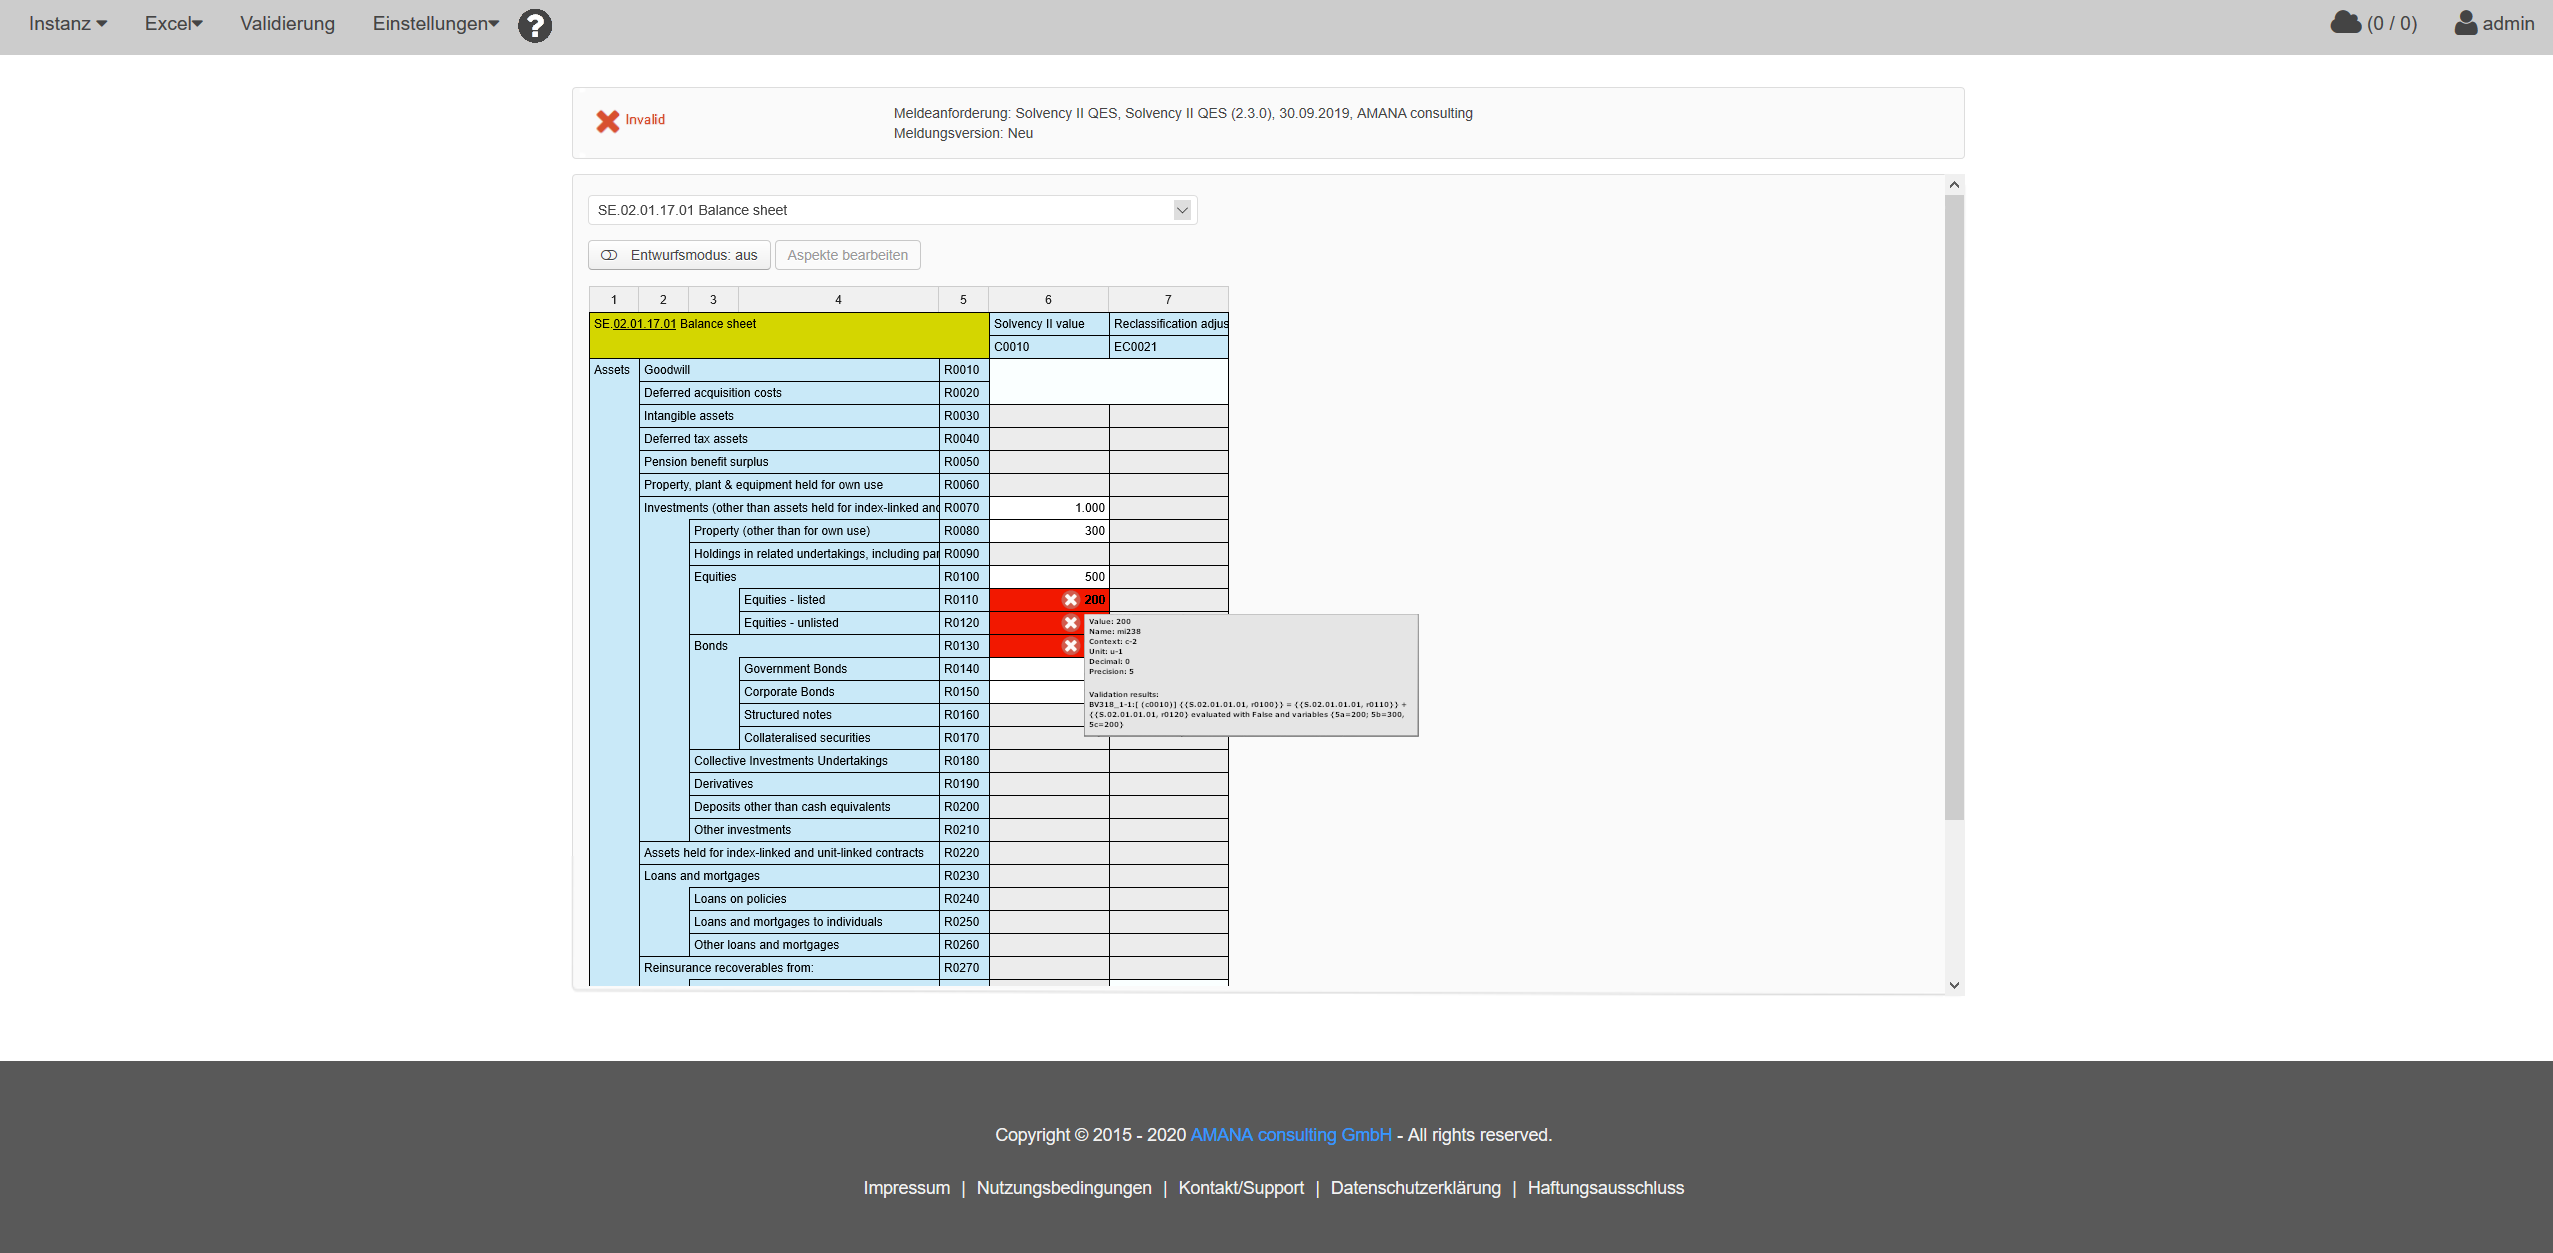2553x1253 pixels.
Task: Click the help question mark icon
Action: [x=535, y=25]
